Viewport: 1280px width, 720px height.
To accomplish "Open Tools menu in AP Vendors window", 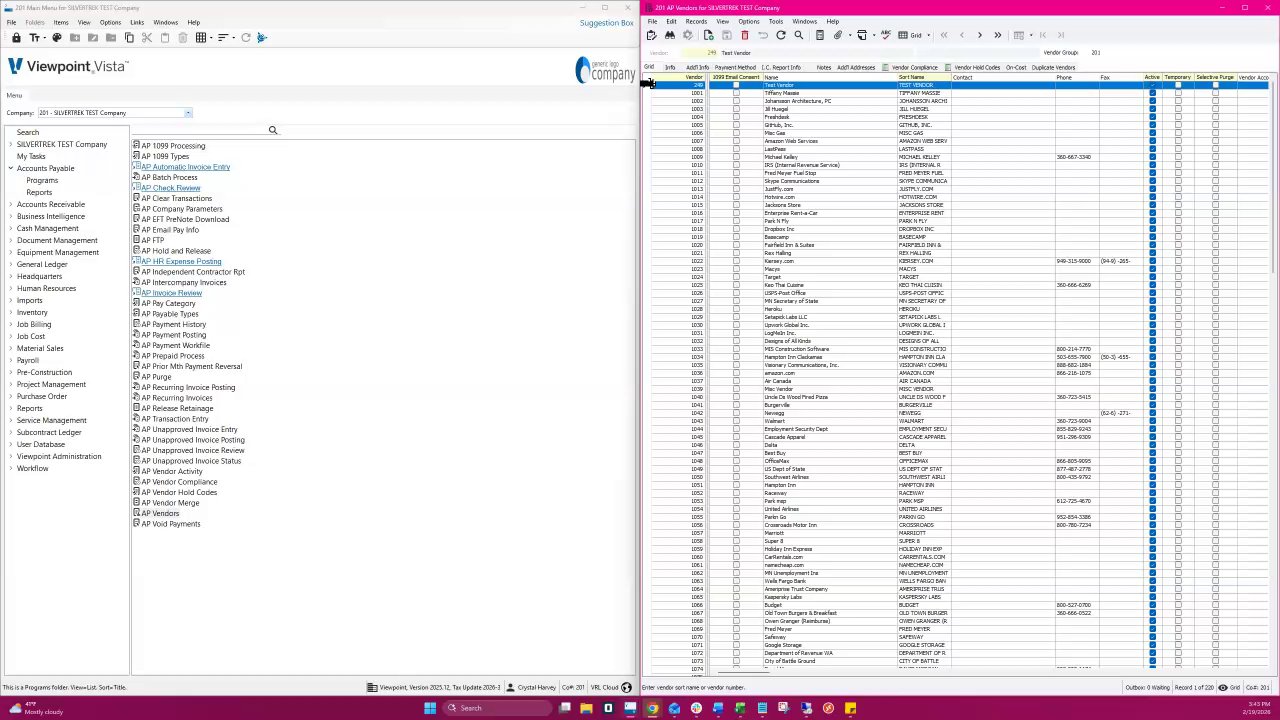I will point(775,21).
